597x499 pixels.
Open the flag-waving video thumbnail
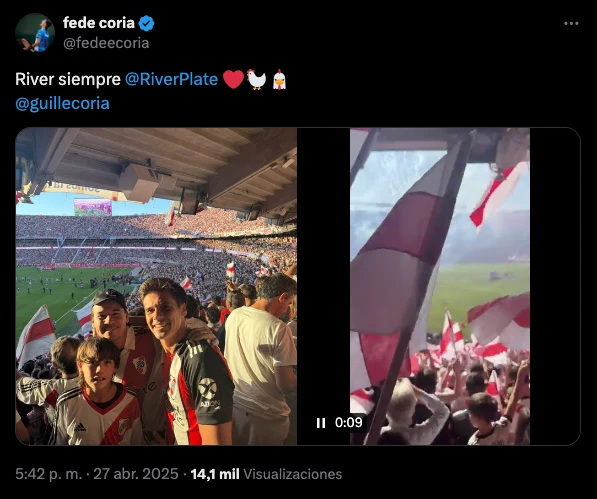[x=440, y=286]
